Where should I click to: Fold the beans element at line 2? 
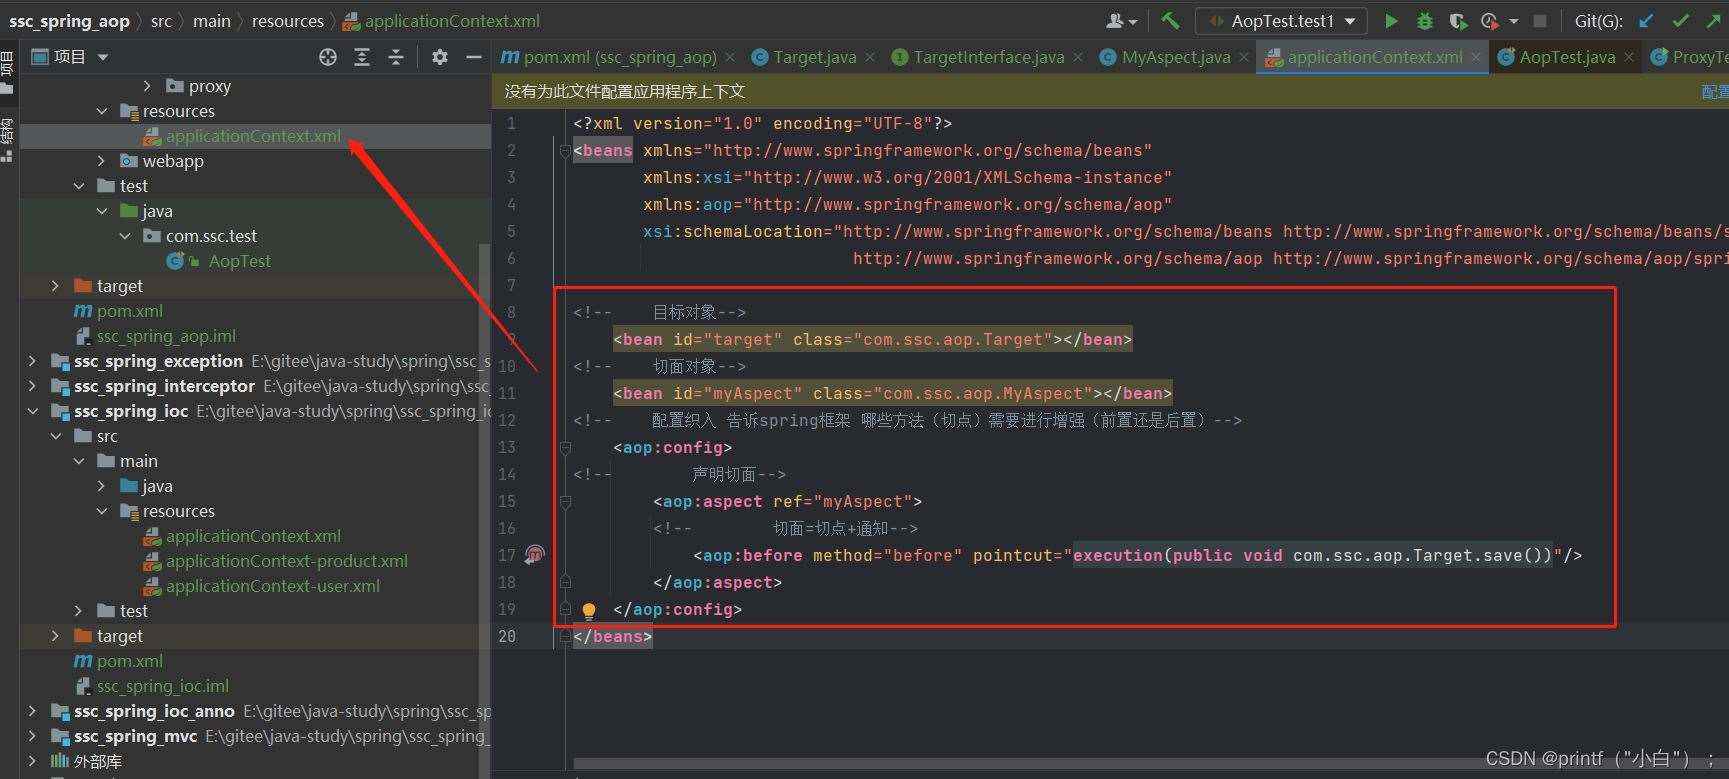point(565,150)
